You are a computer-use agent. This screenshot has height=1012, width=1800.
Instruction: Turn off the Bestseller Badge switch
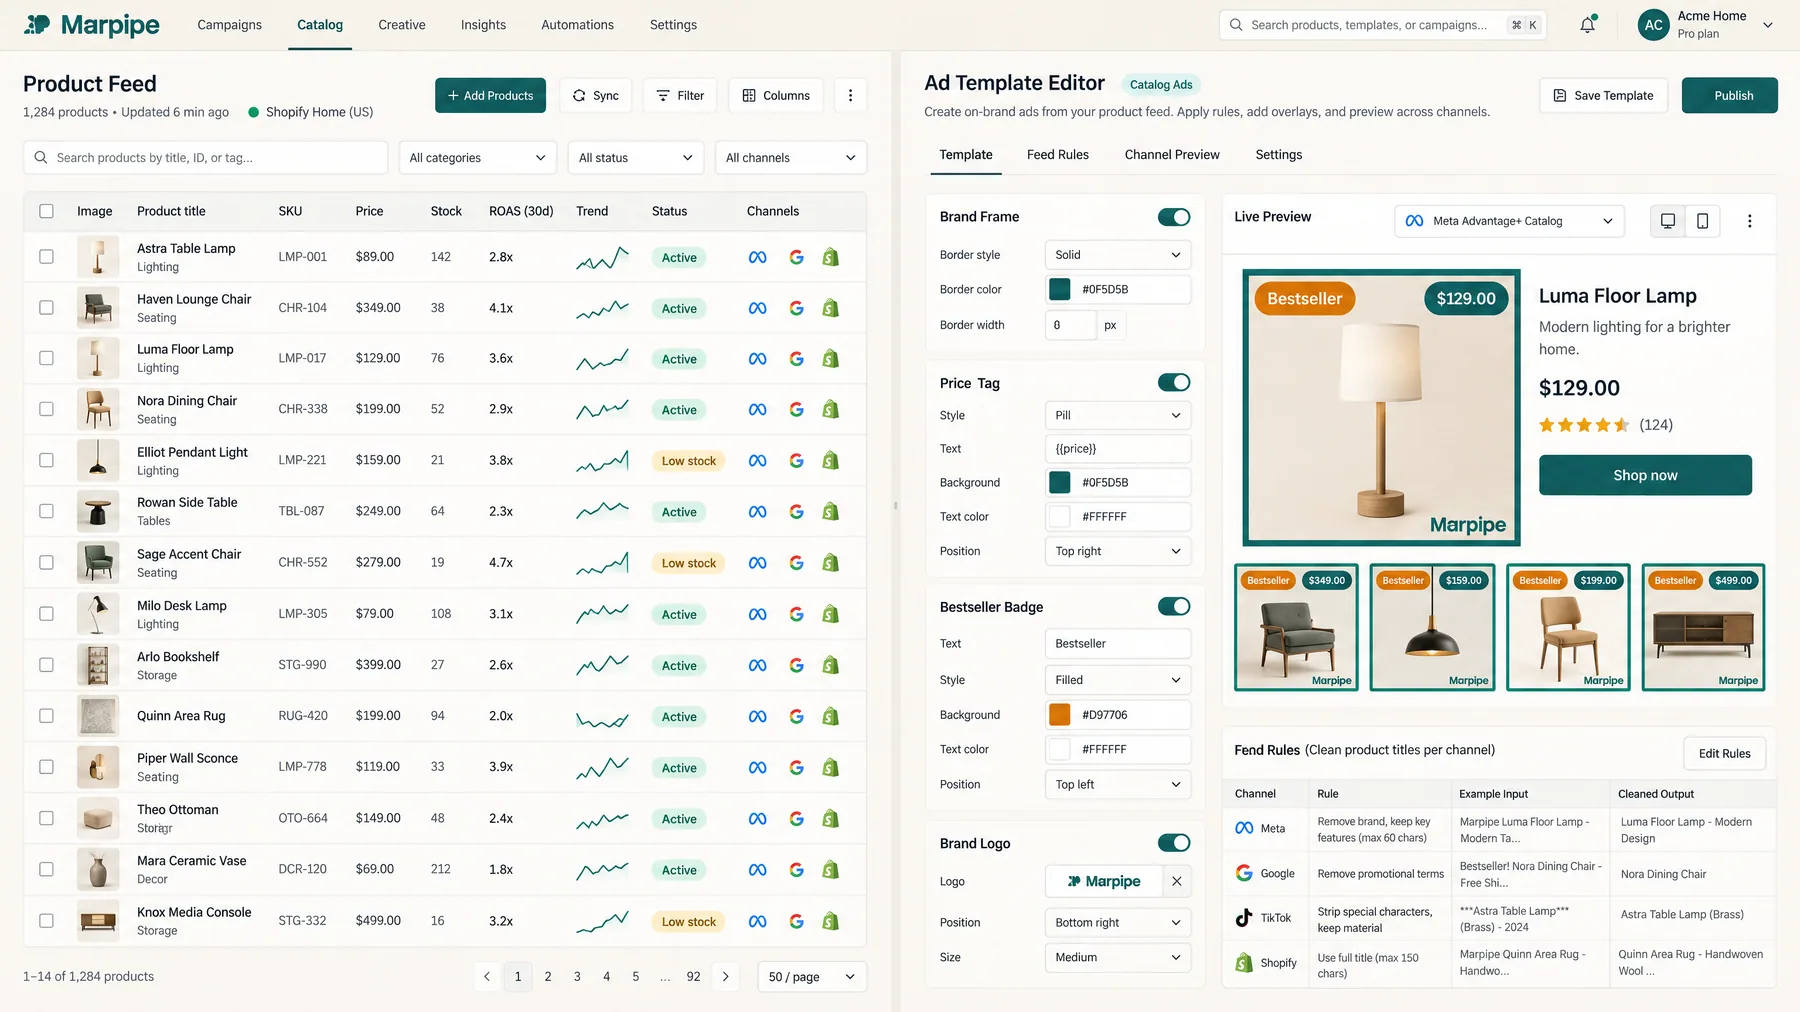coord(1174,607)
